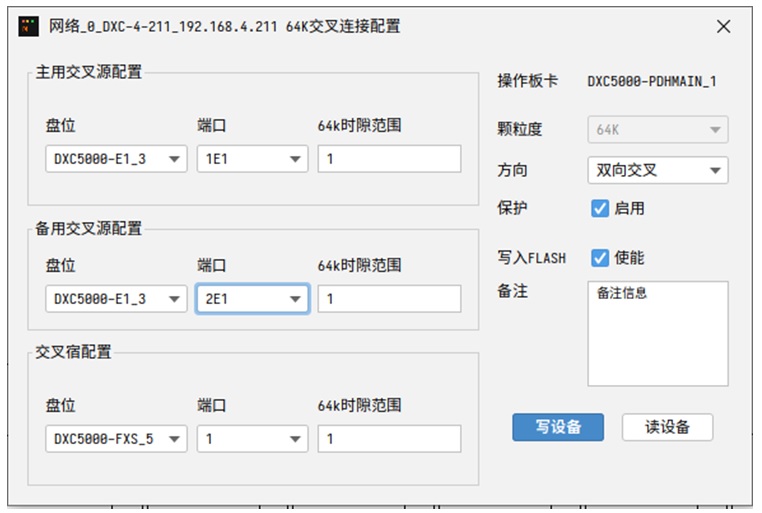Toggle the 保护 启用 checkbox
Viewport: 762px width, 513px height.
point(600,208)
